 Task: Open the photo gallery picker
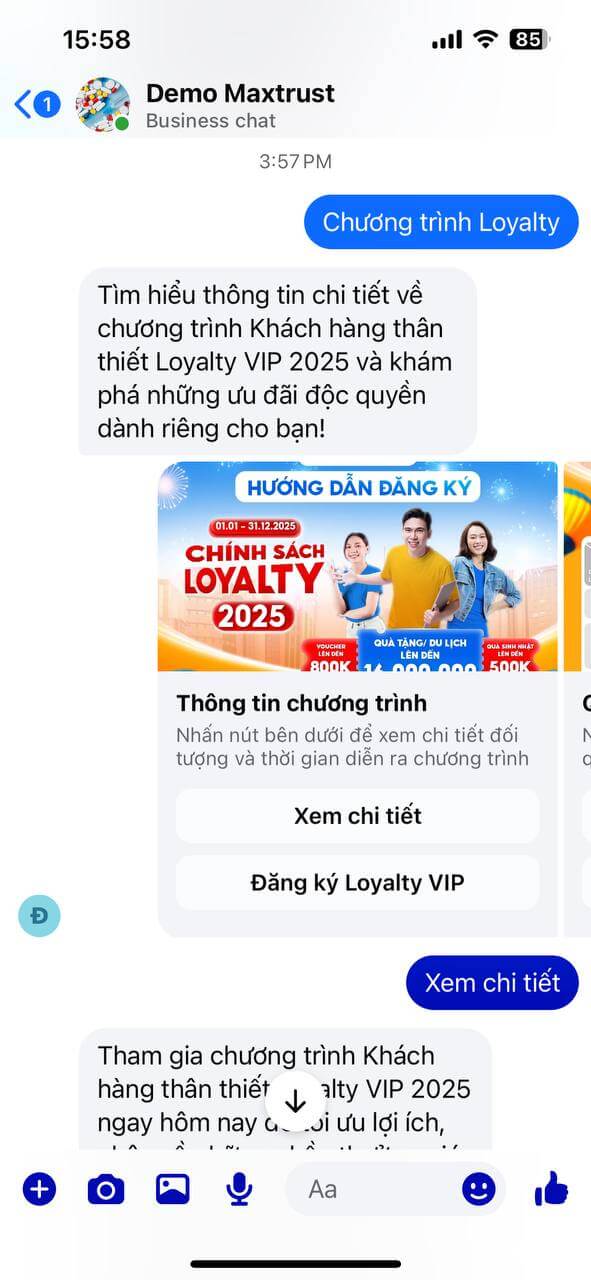click(x=172, y=1189)
